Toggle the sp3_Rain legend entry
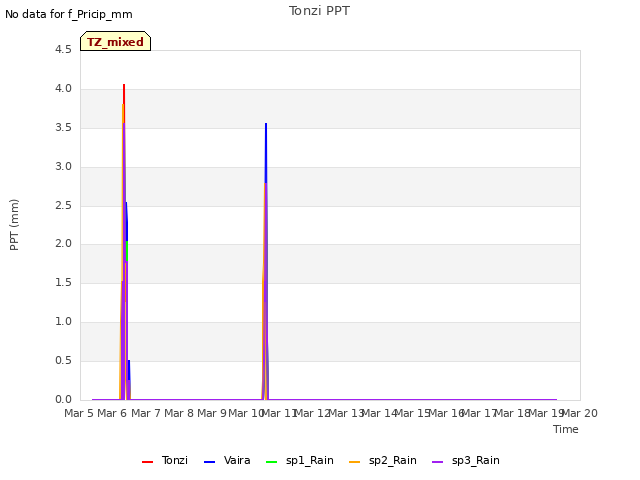The image size is (640, 480). (x=466, y=461)
